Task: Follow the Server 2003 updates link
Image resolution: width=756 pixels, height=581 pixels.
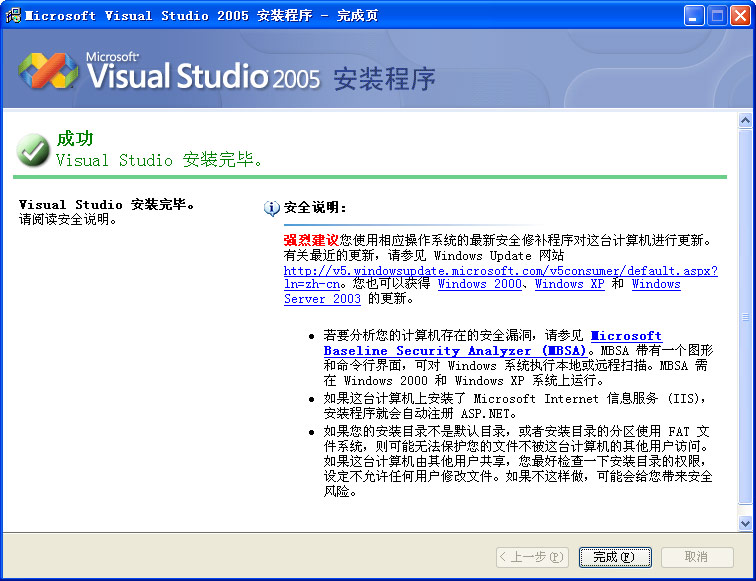Action: (322, 299)
